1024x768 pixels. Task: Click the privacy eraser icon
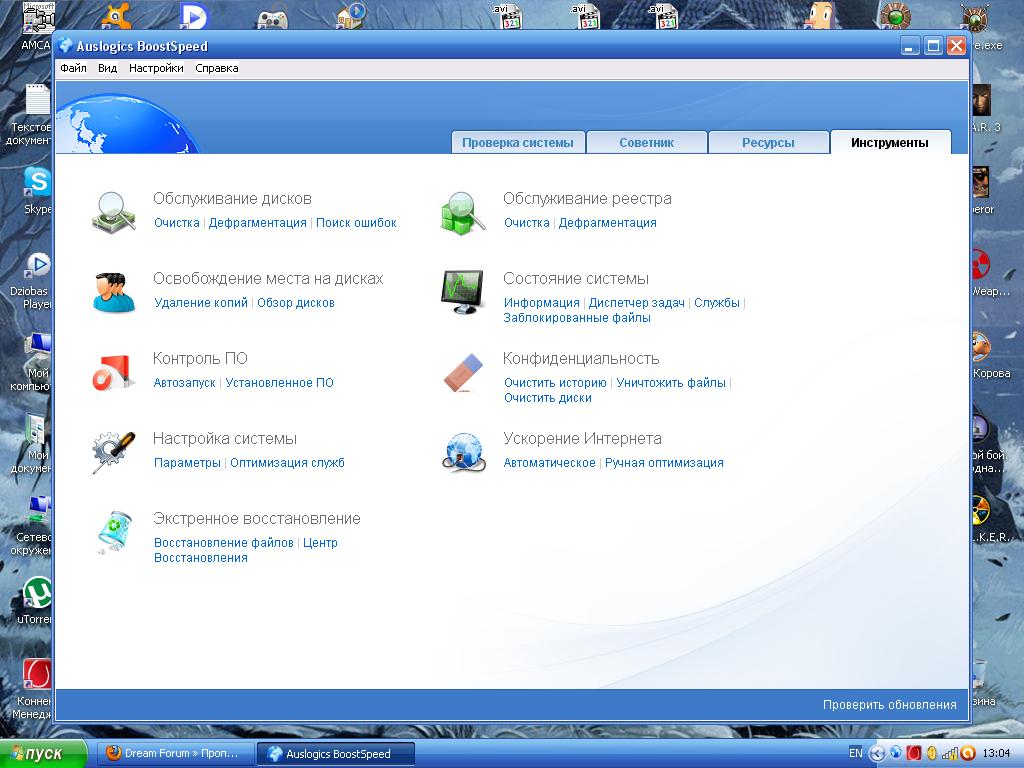[463, 372]
